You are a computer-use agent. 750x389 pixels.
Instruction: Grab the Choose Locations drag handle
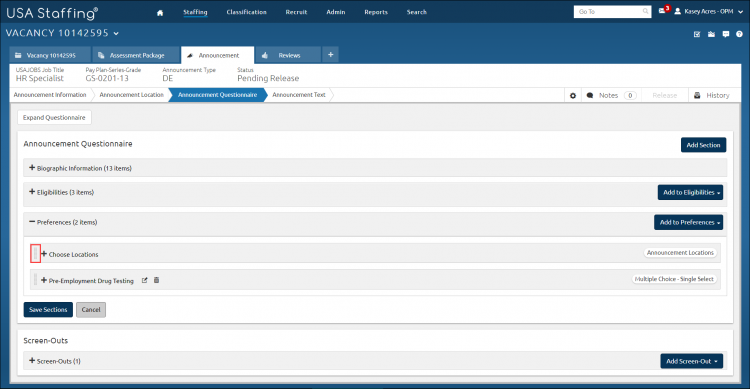pos(35,253)
